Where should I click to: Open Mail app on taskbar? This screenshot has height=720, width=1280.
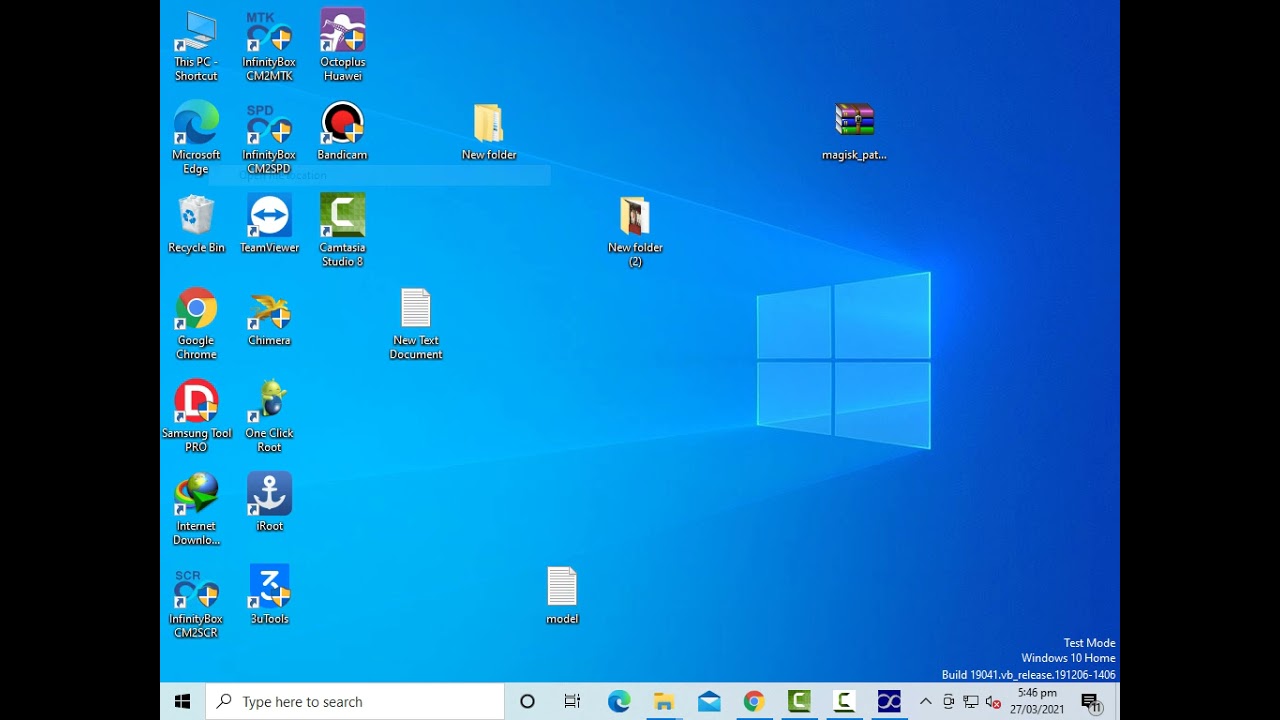click(x=709, y=702)
